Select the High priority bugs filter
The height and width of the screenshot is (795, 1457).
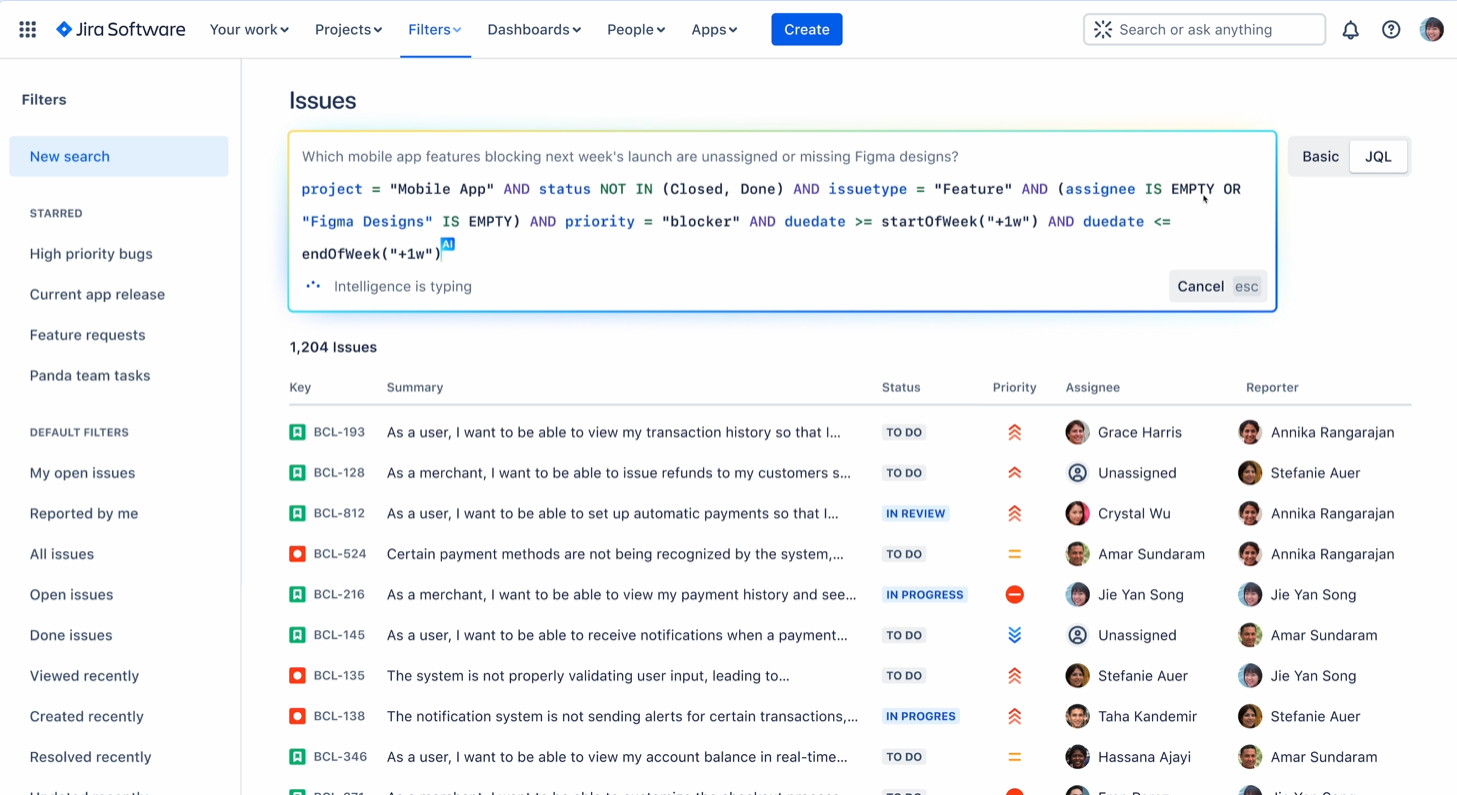[x=91, y=254]
